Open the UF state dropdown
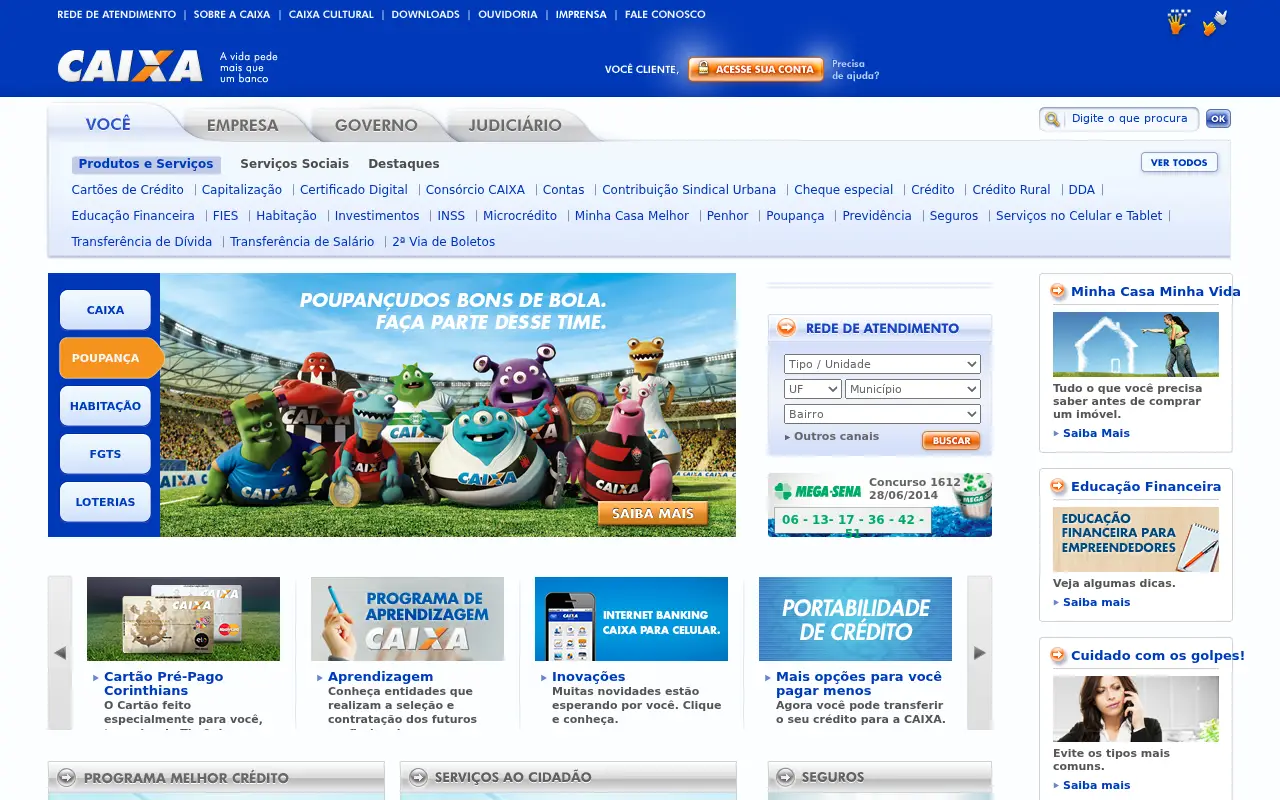This screenshot has width=1280, height=800. (813, 389)
